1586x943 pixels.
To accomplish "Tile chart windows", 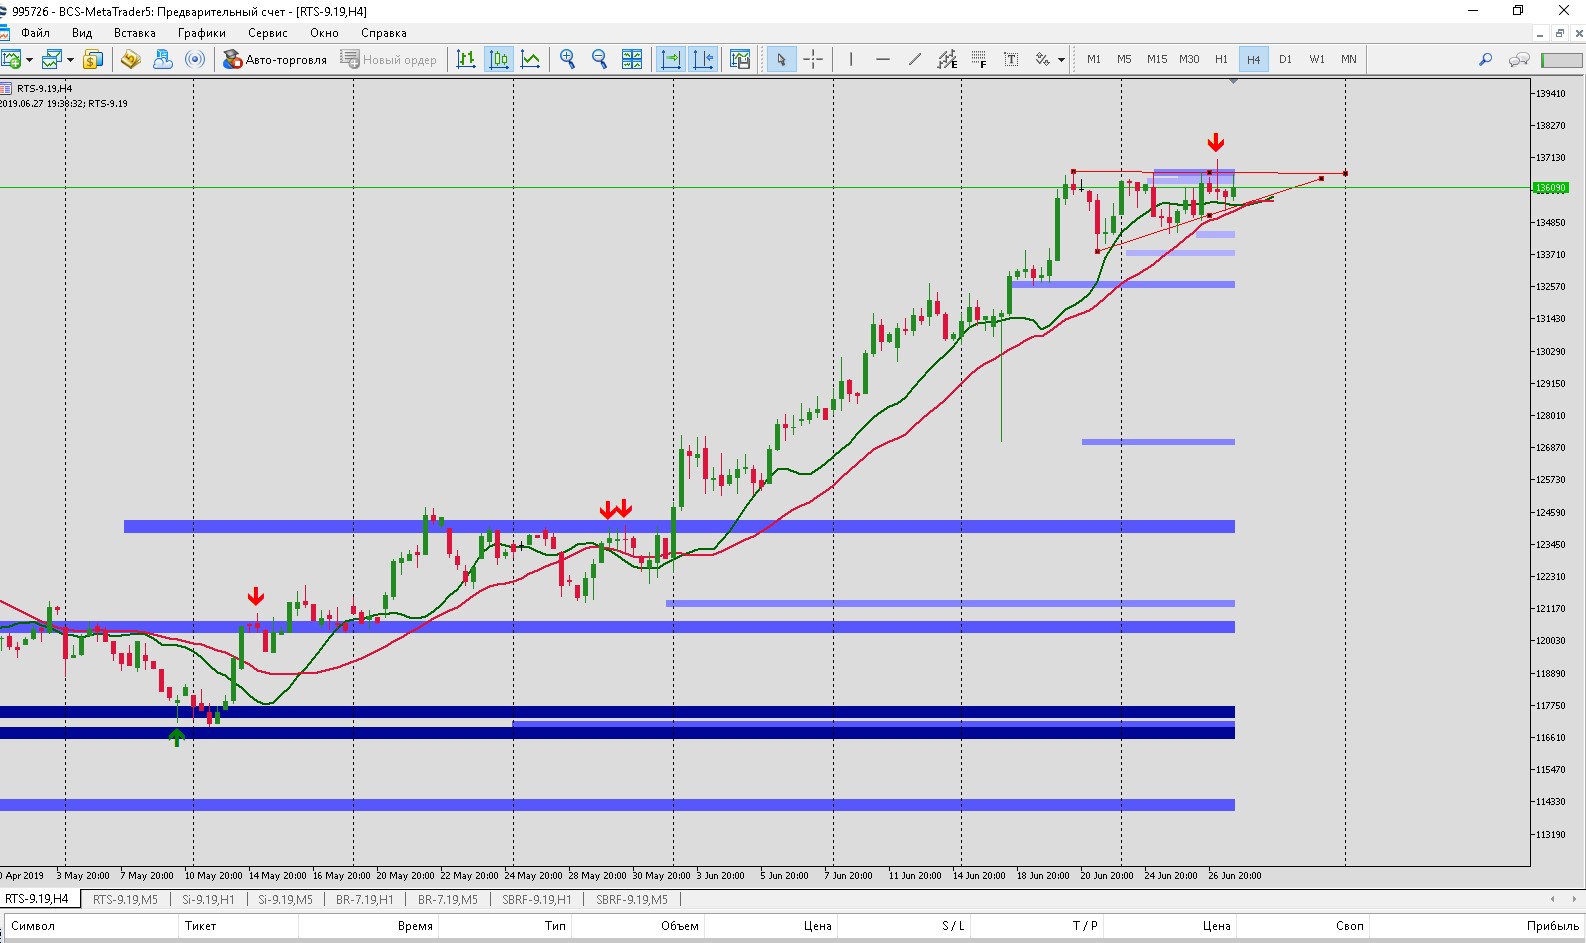I will 632,60.
